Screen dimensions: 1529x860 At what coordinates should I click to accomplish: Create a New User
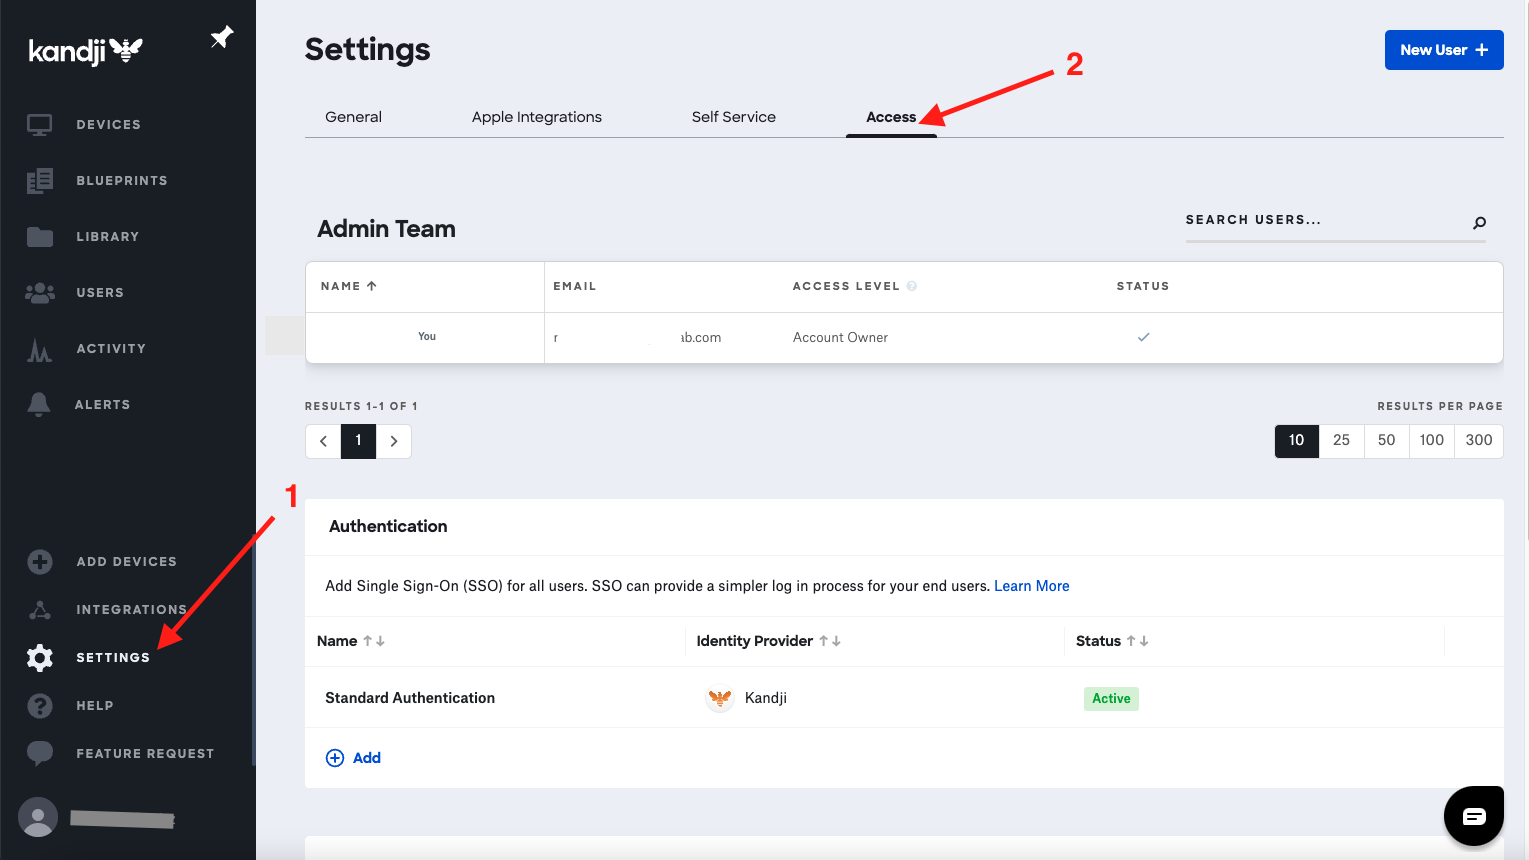click(x=1443, y=49)
